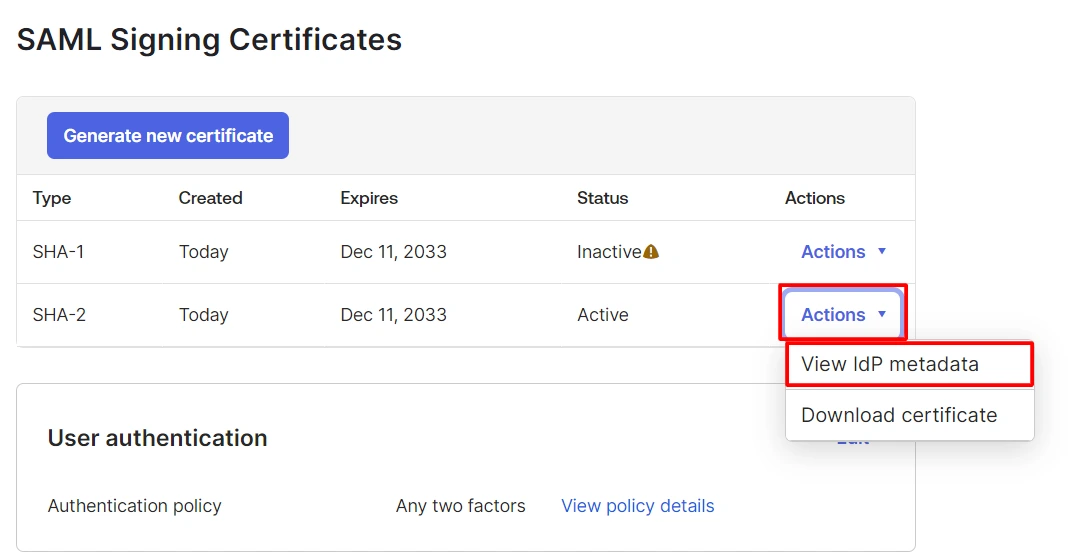Click the Status column header

pyautogui.click(x=603, y=198)
